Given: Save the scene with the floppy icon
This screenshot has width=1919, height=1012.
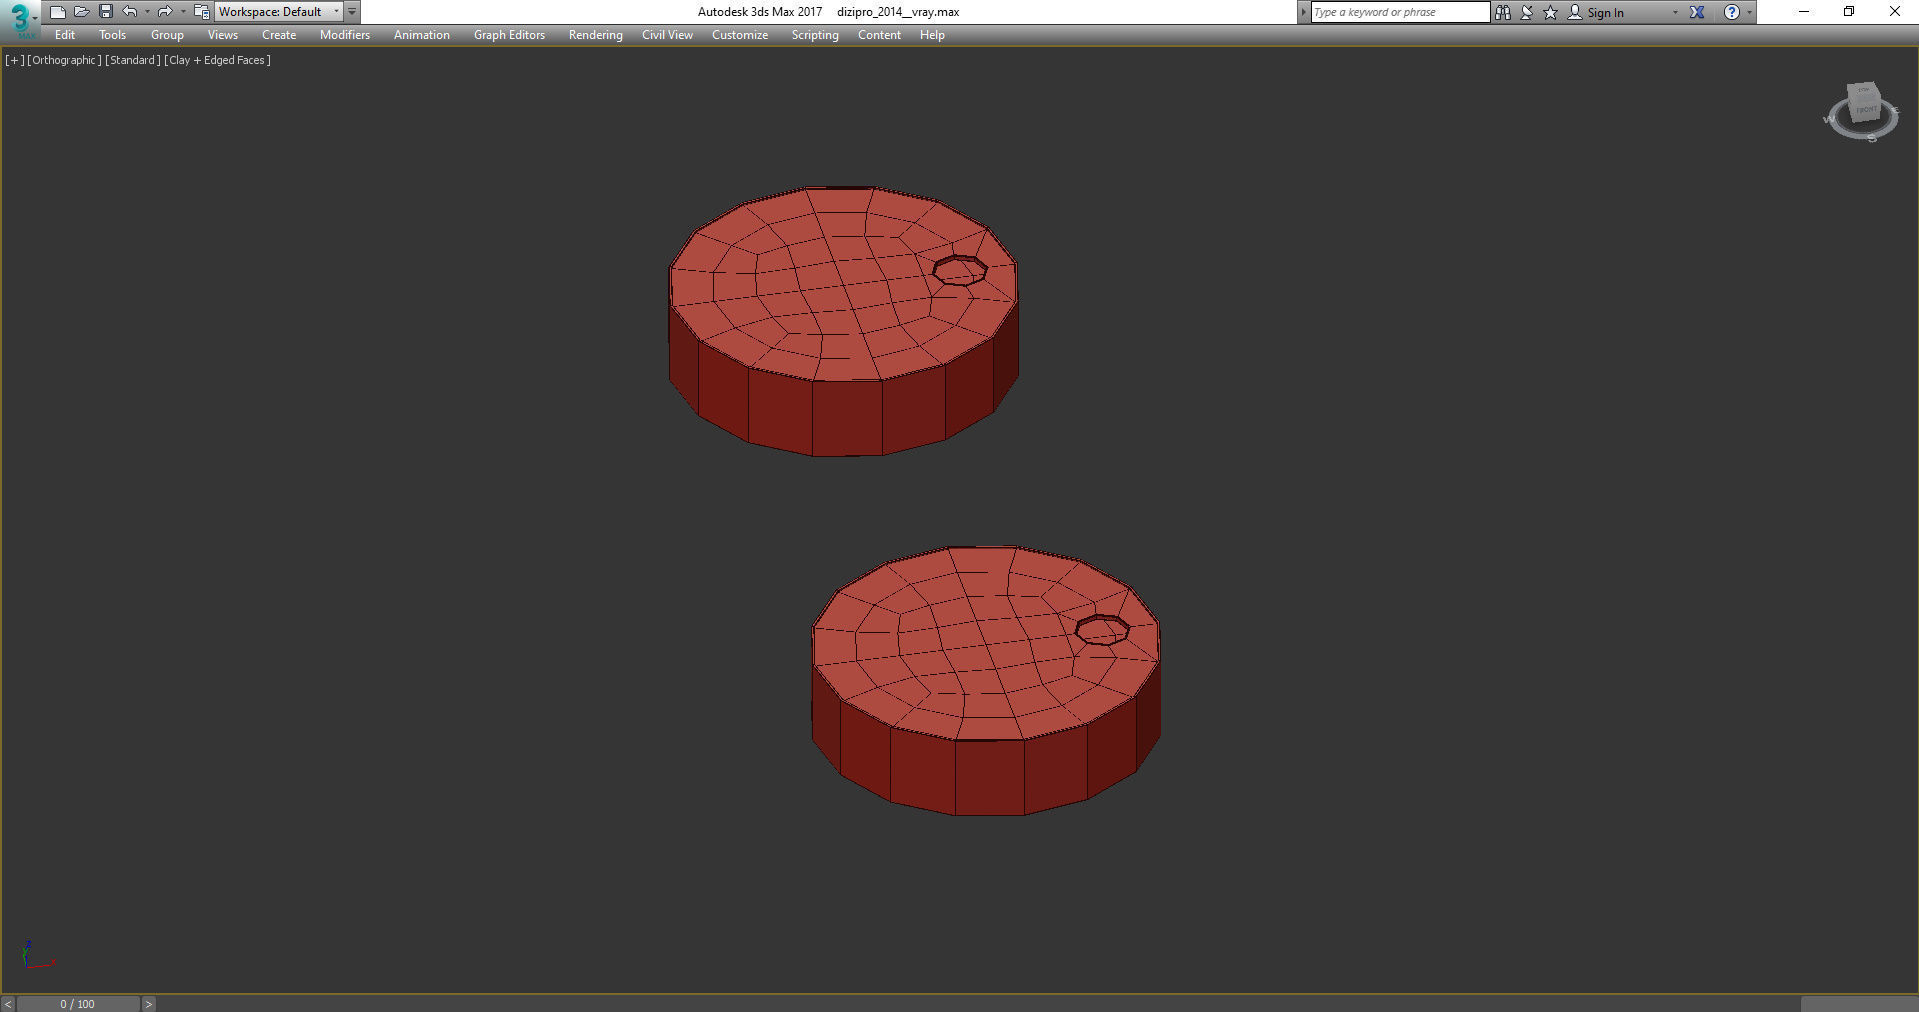Looking at the screenshot, I should point(105,12).
